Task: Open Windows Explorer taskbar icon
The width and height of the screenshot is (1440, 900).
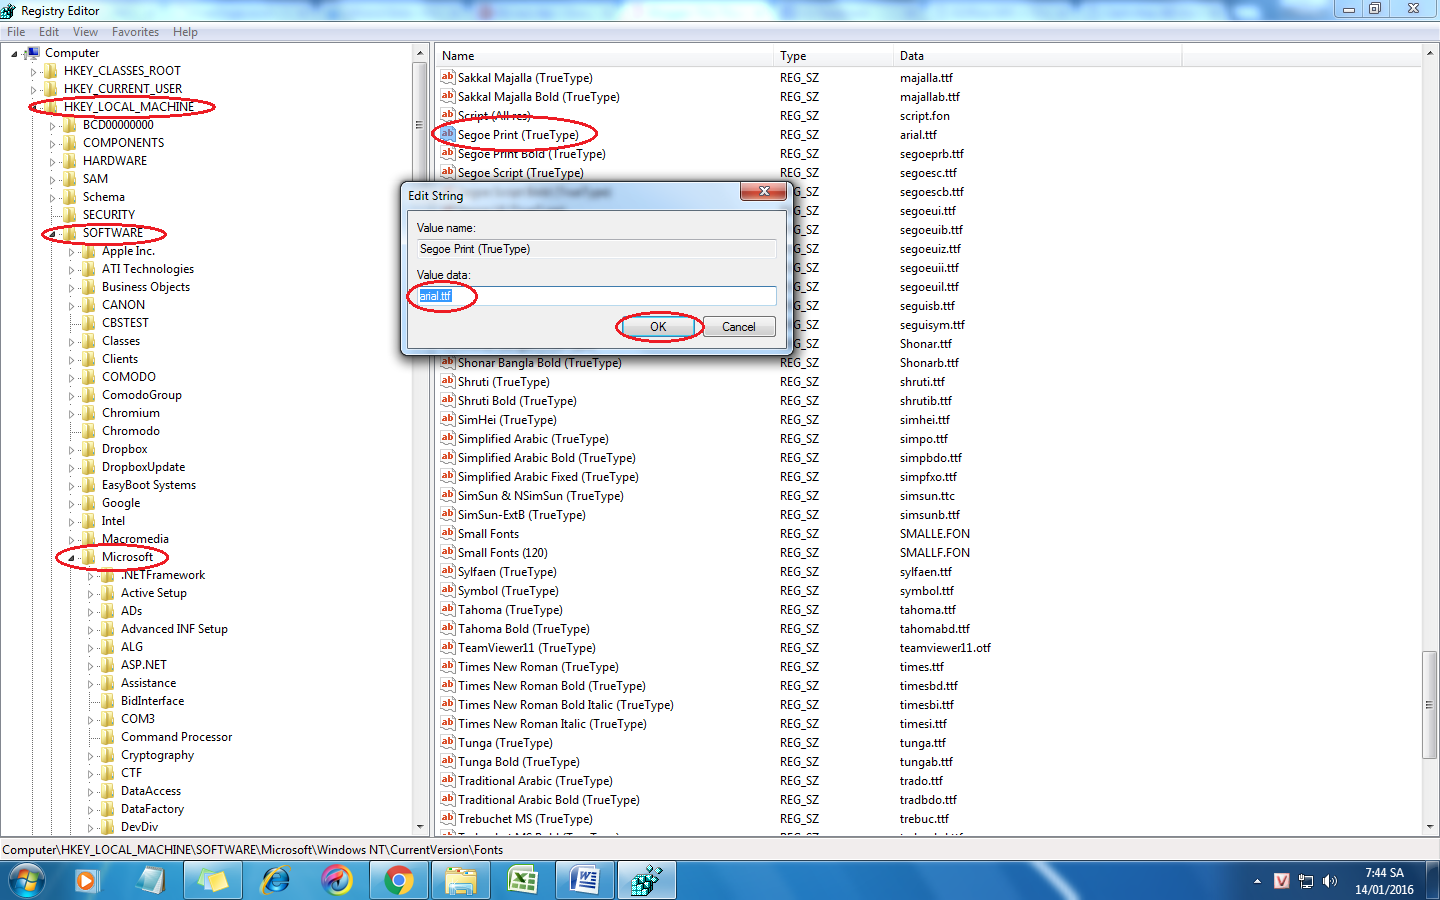Action: click(461, 880)
